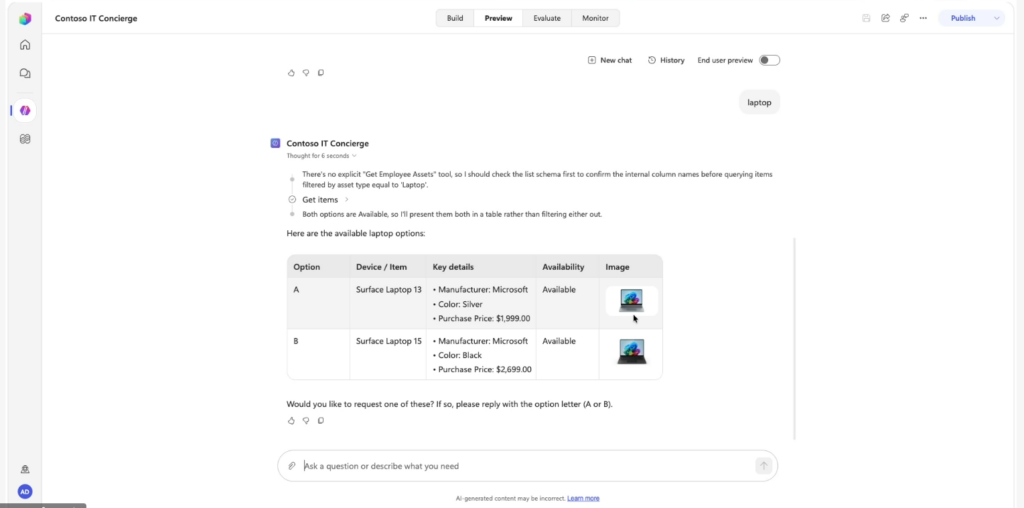Open the more options ellipsis menu

tap(923, 18)
